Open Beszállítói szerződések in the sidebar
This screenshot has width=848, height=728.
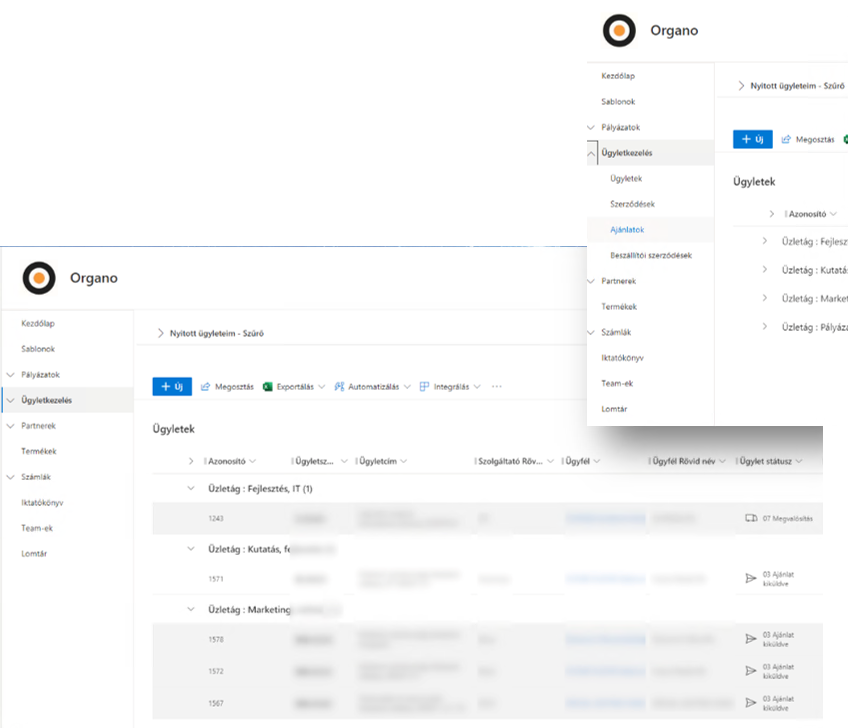(650, 256)
